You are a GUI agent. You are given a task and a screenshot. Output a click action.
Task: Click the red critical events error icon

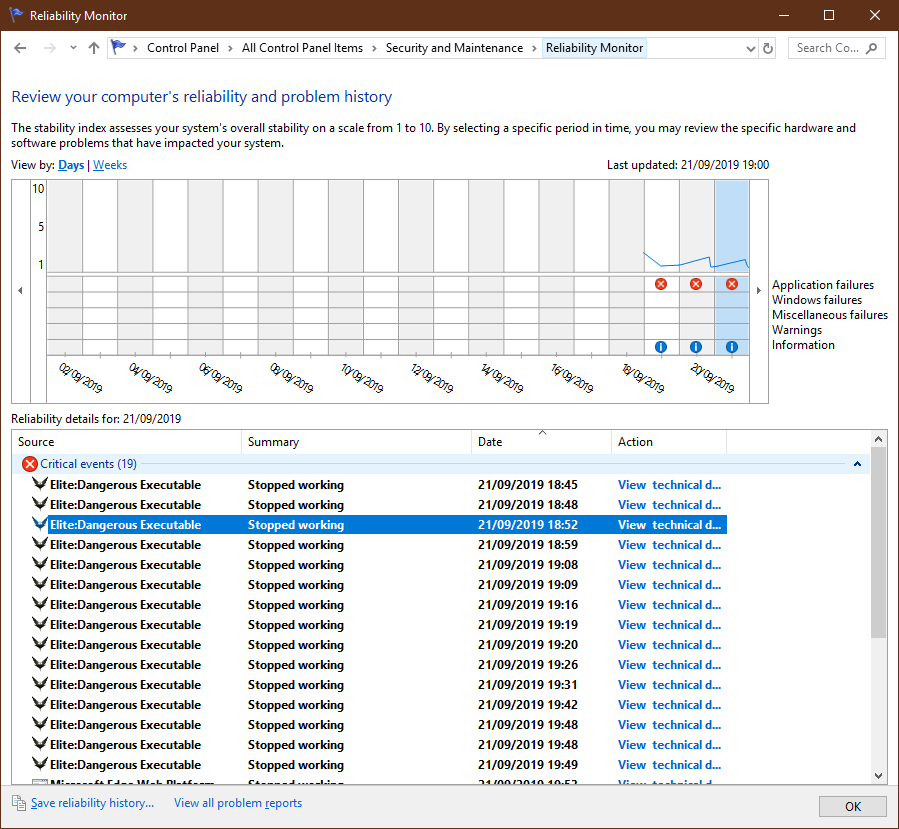click(30, 464)
